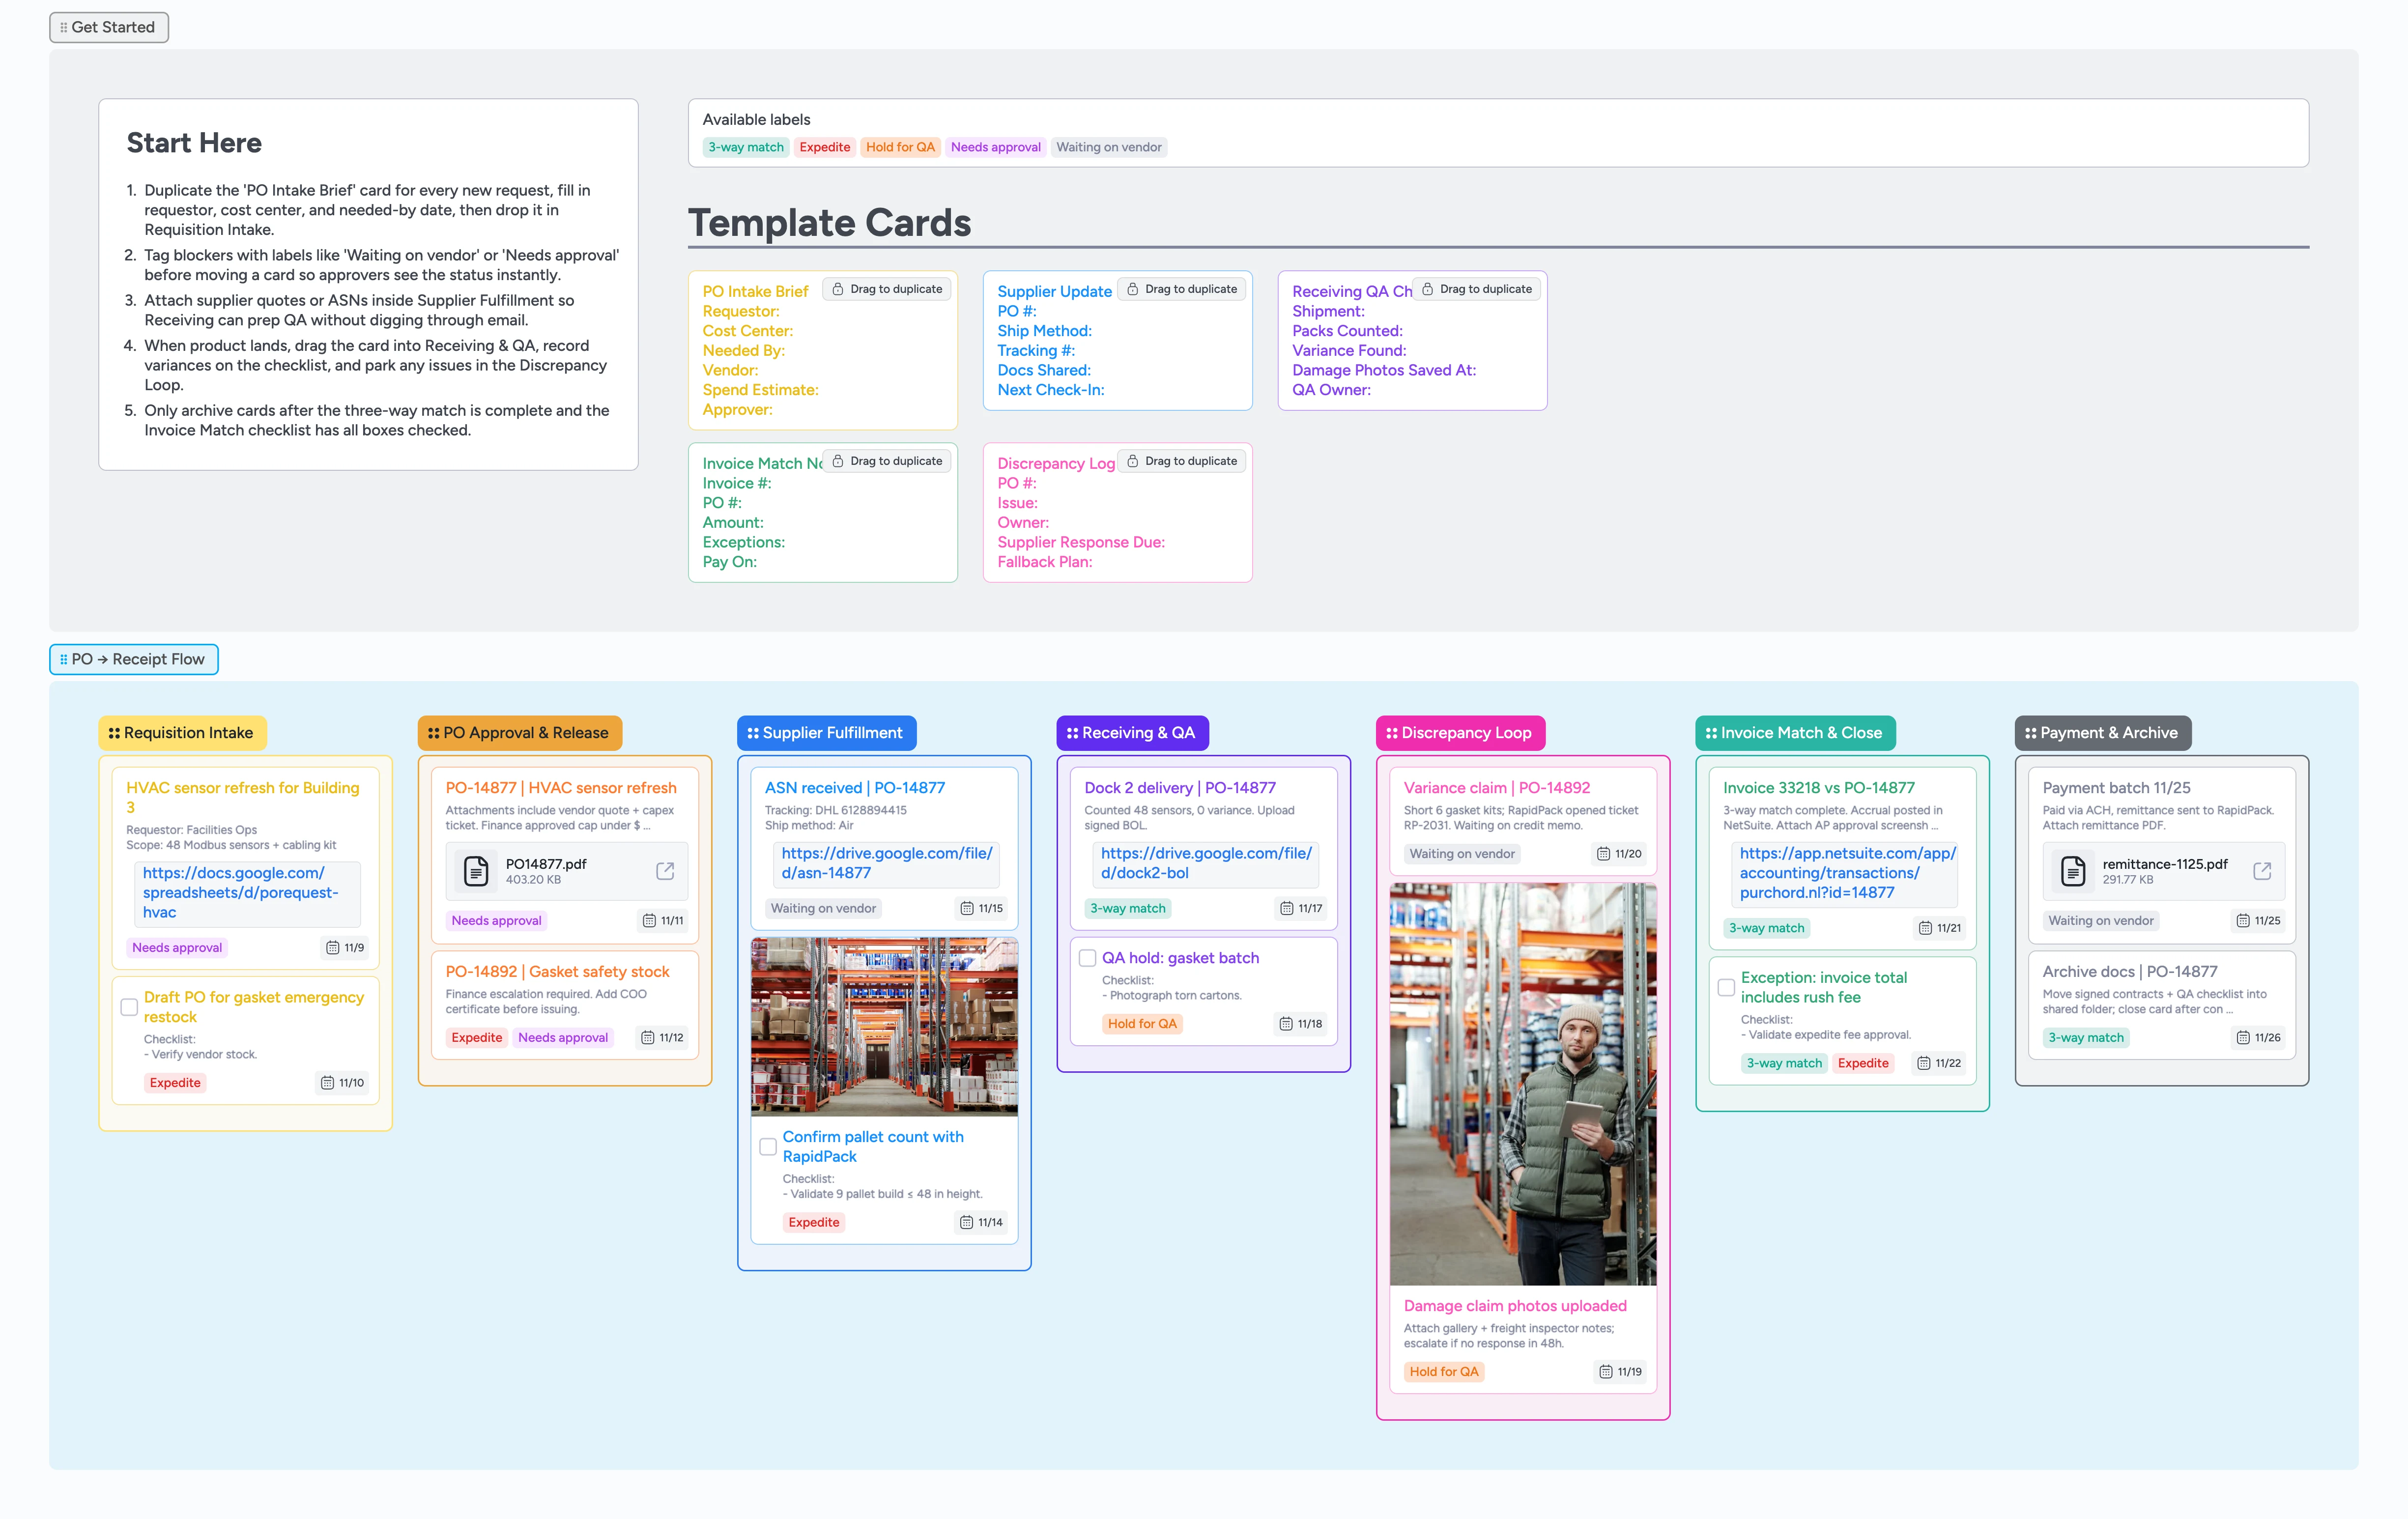Click the lock icon on PO Intake Brief template
The height and width of the screenshot is (1519, 2408).
837,289
